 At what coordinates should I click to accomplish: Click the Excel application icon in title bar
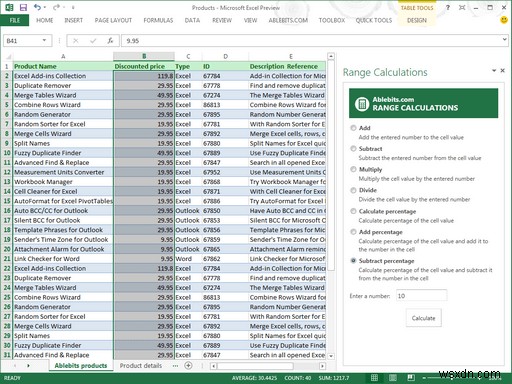pos(9,7)
